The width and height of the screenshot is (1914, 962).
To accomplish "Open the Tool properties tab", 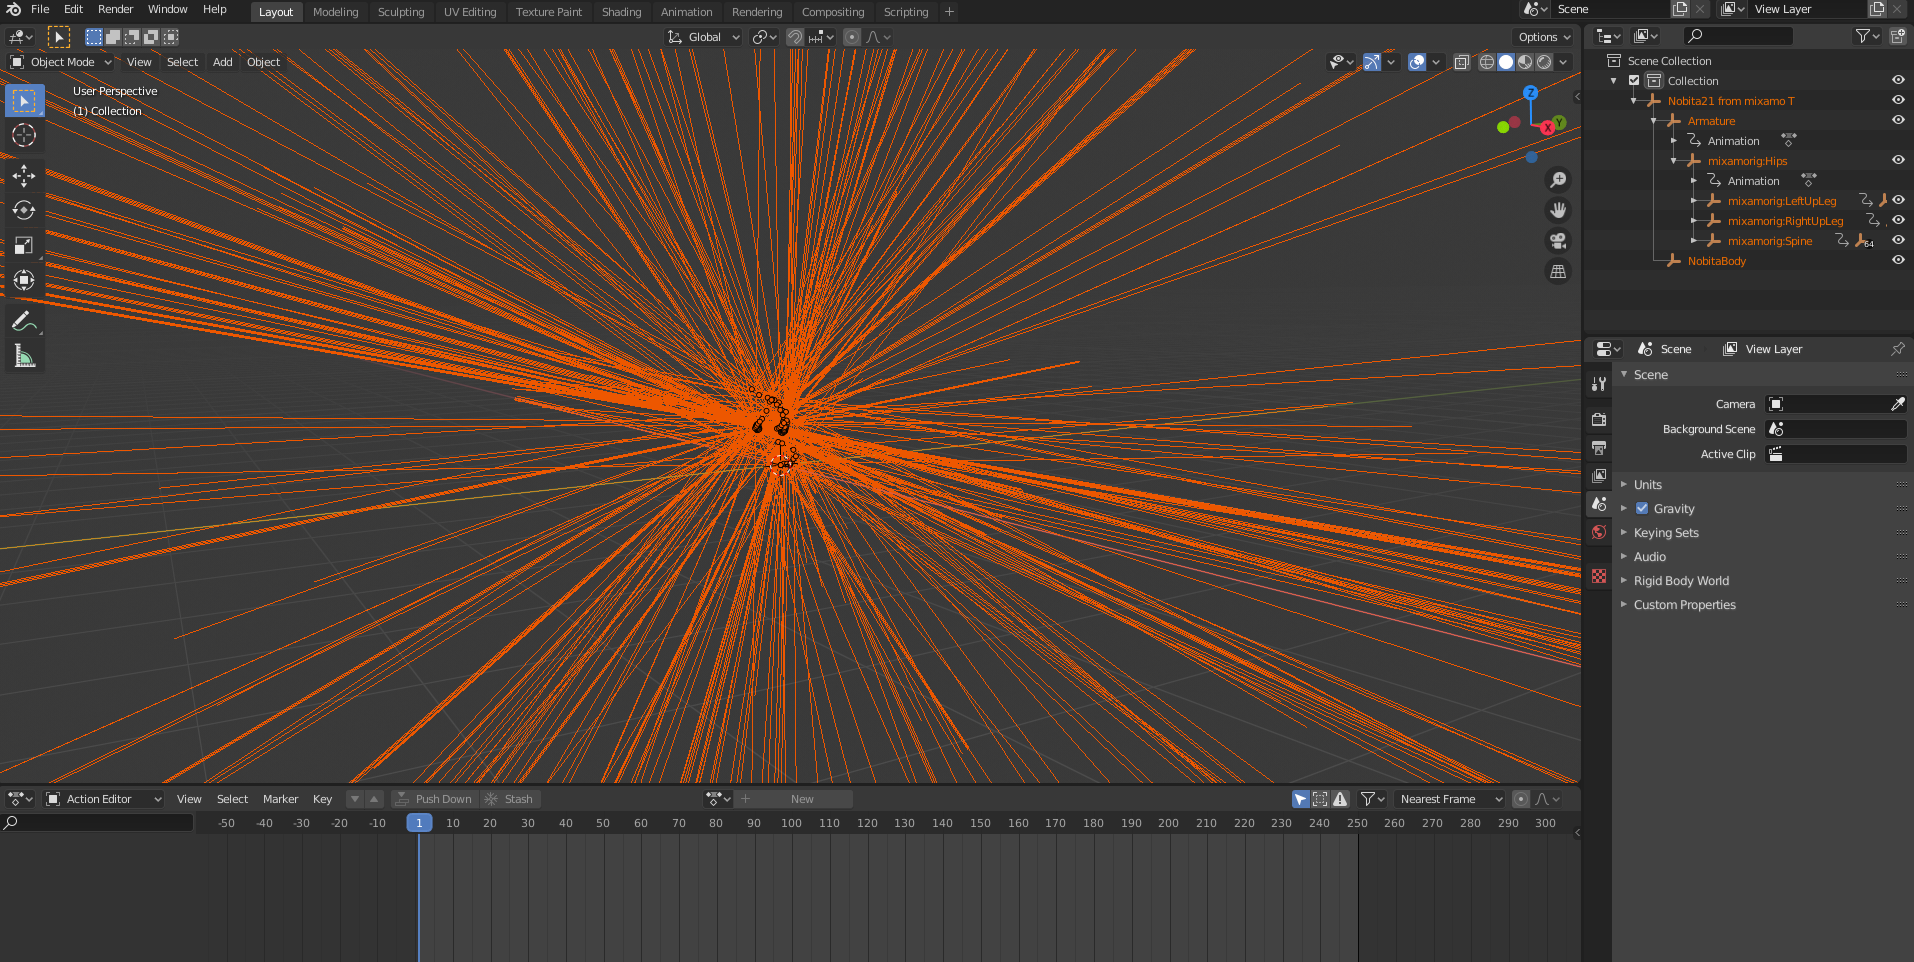I will click(1599, 384).
